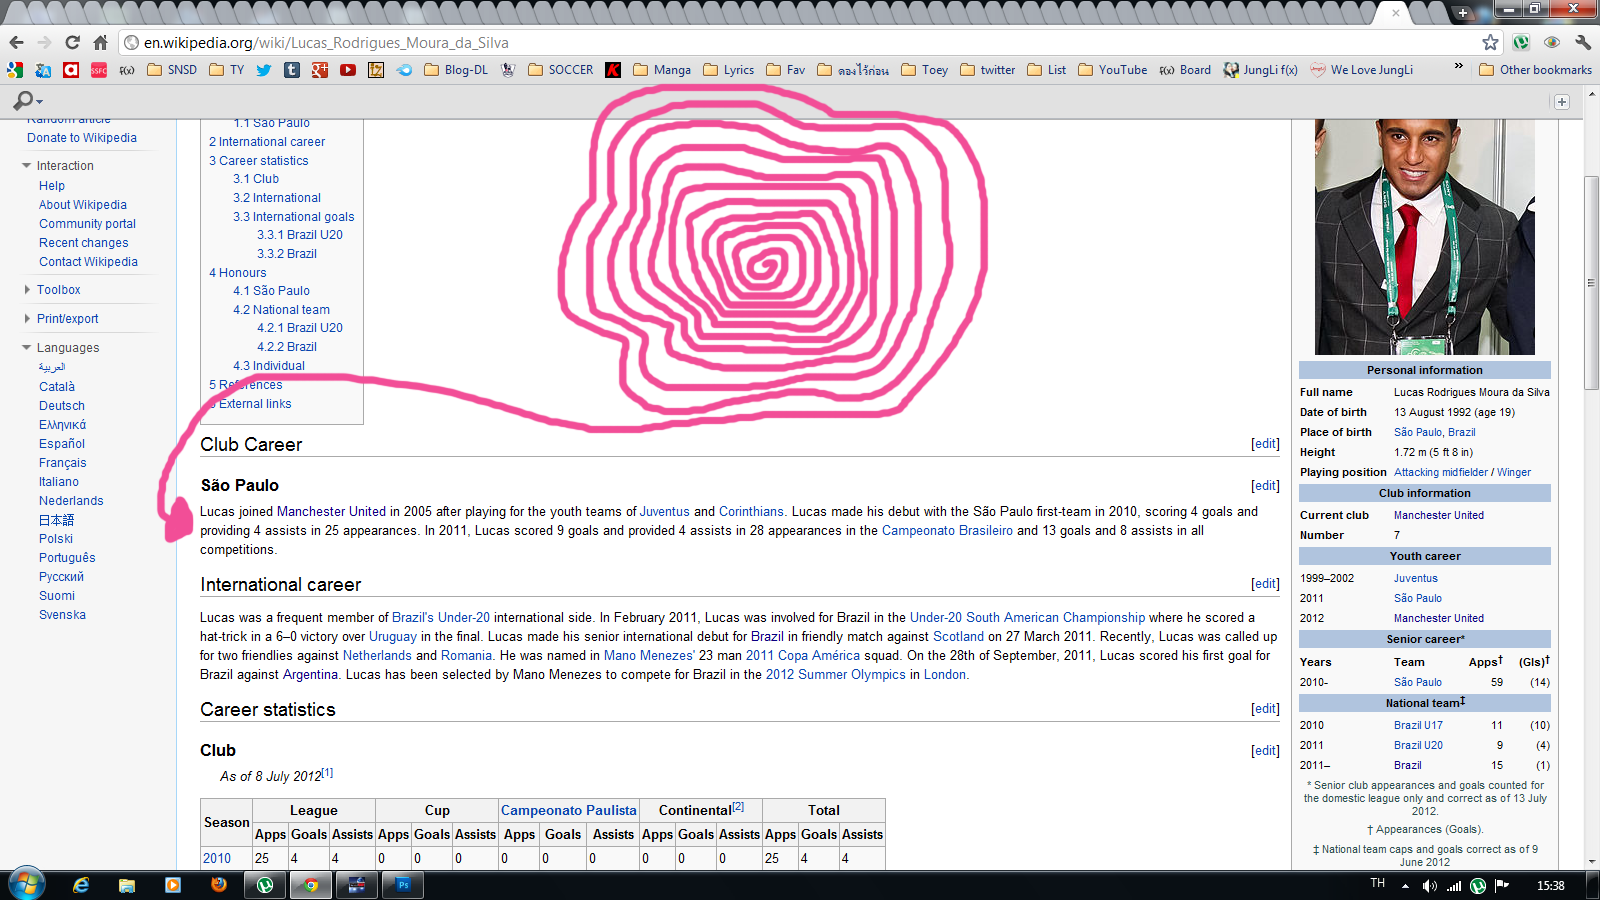Open the Campeonato Brasileiro article link
Screen dimensions: 1600x900
pos(947,531)
